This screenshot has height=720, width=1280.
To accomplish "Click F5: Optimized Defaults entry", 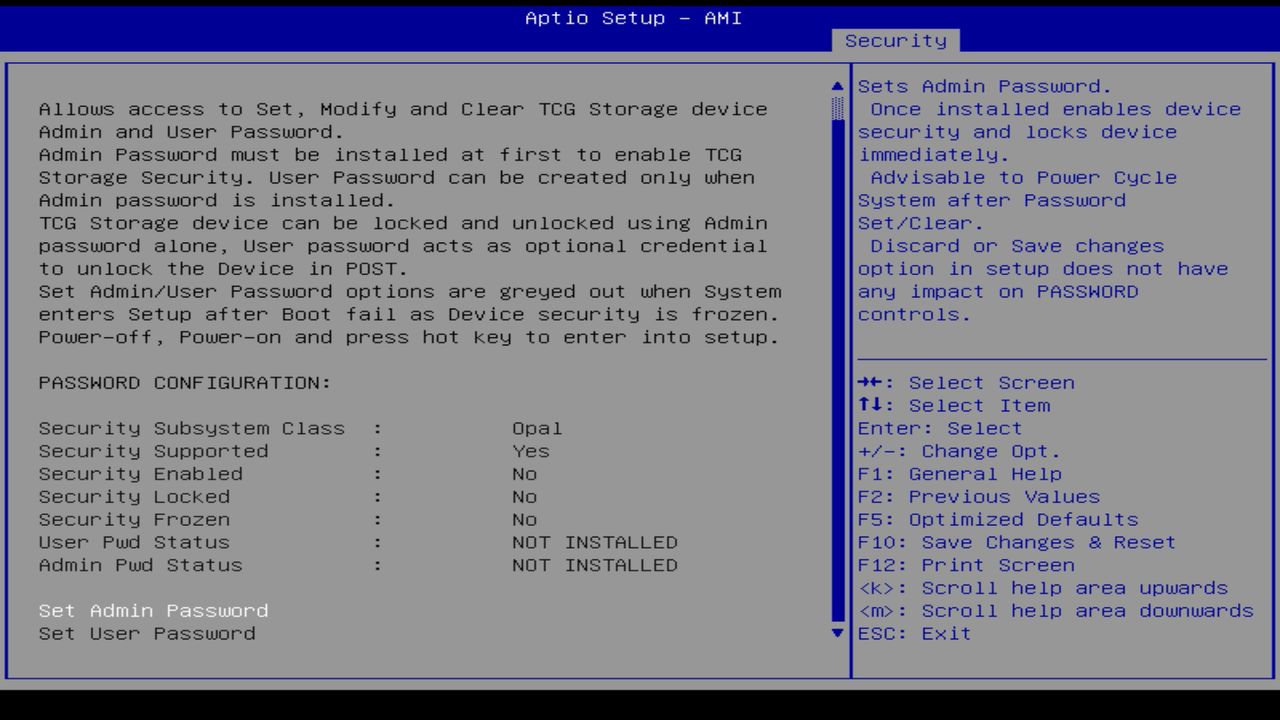I will [x=996, y=519].
